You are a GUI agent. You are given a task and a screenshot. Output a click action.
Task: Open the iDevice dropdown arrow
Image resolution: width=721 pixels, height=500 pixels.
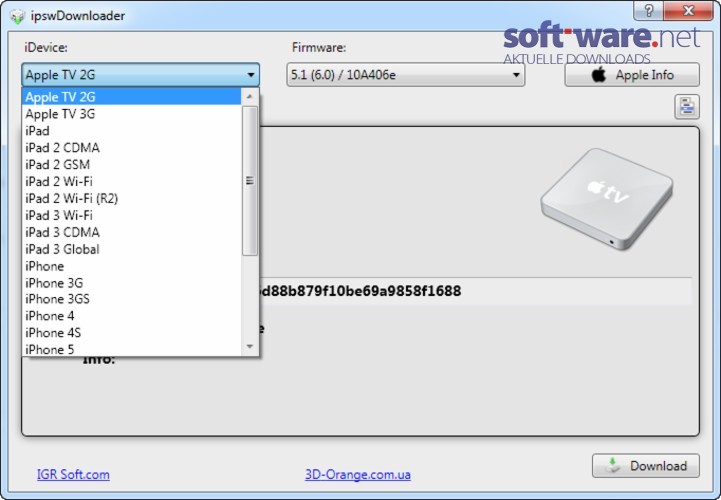coord(251,75)
